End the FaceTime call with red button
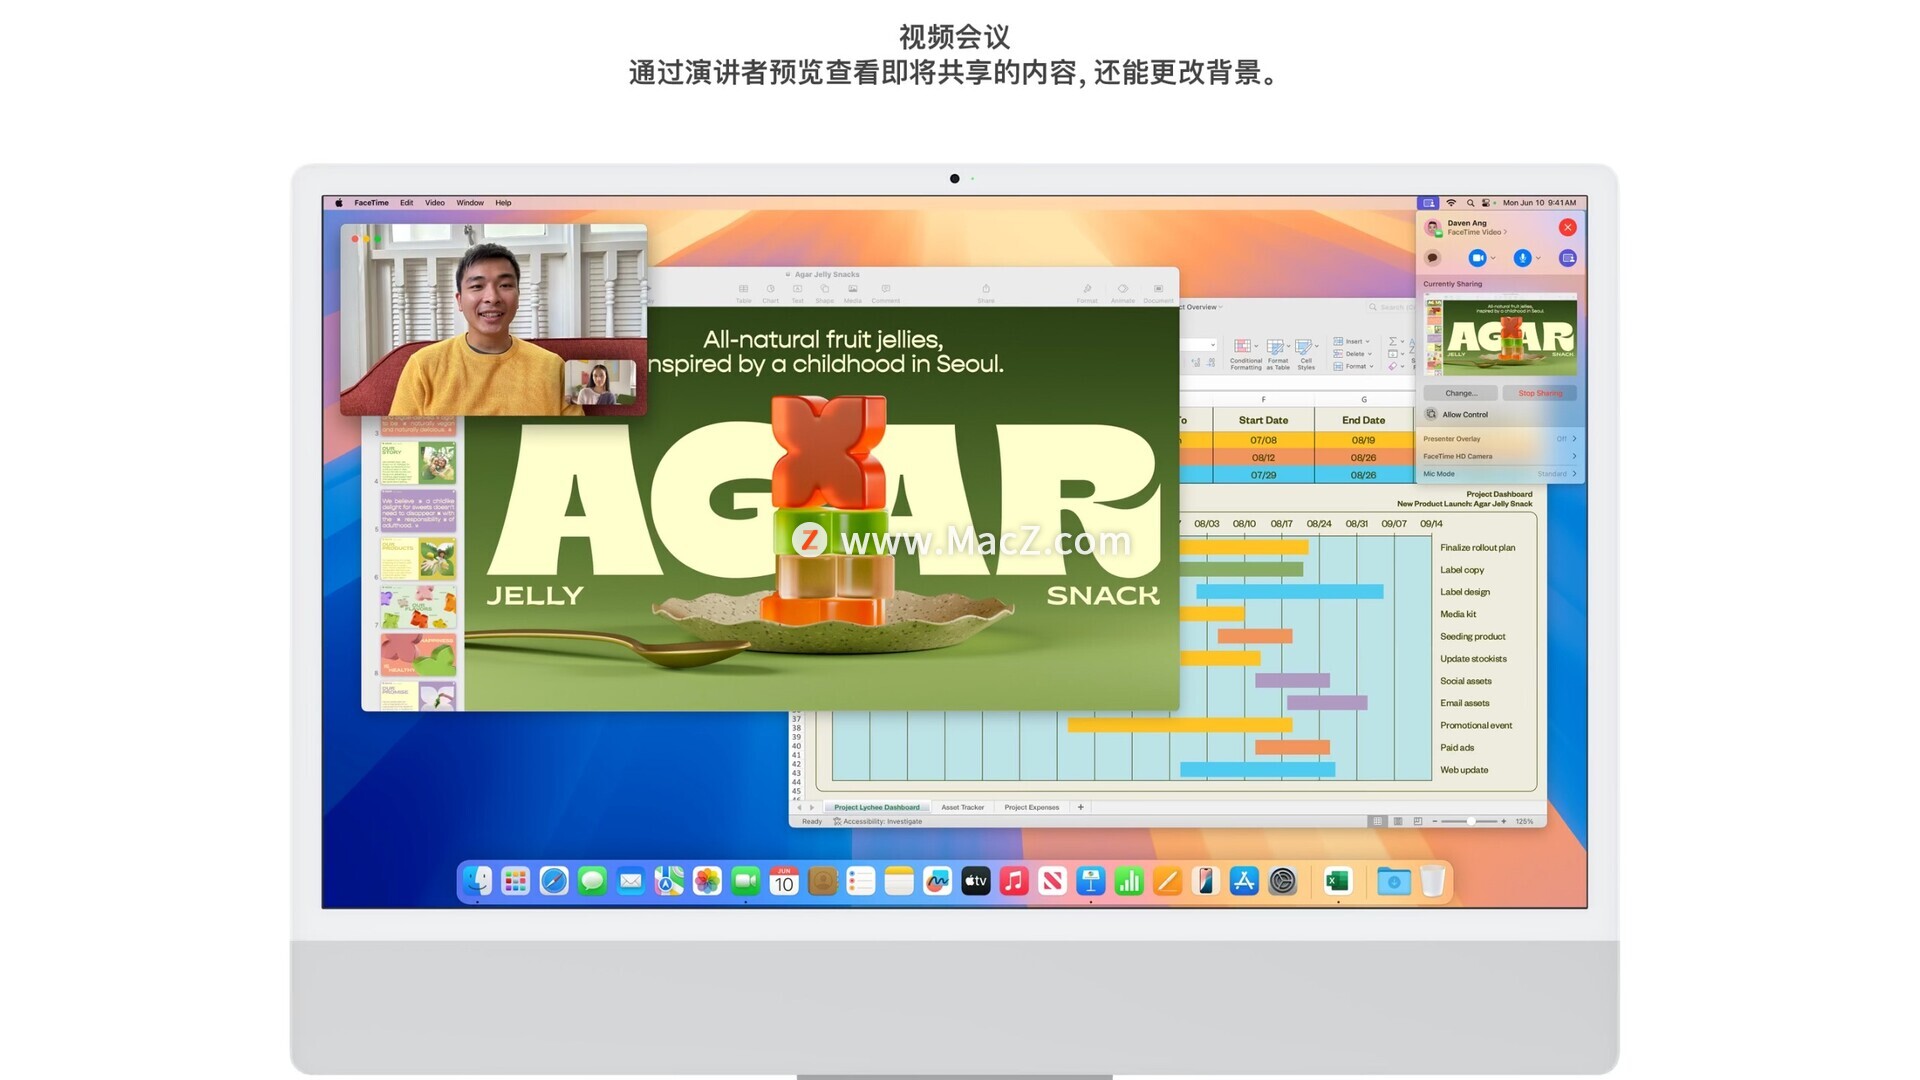Image resolution: width=1920 pixels, height=1080 pixels. coord(1567,228)
